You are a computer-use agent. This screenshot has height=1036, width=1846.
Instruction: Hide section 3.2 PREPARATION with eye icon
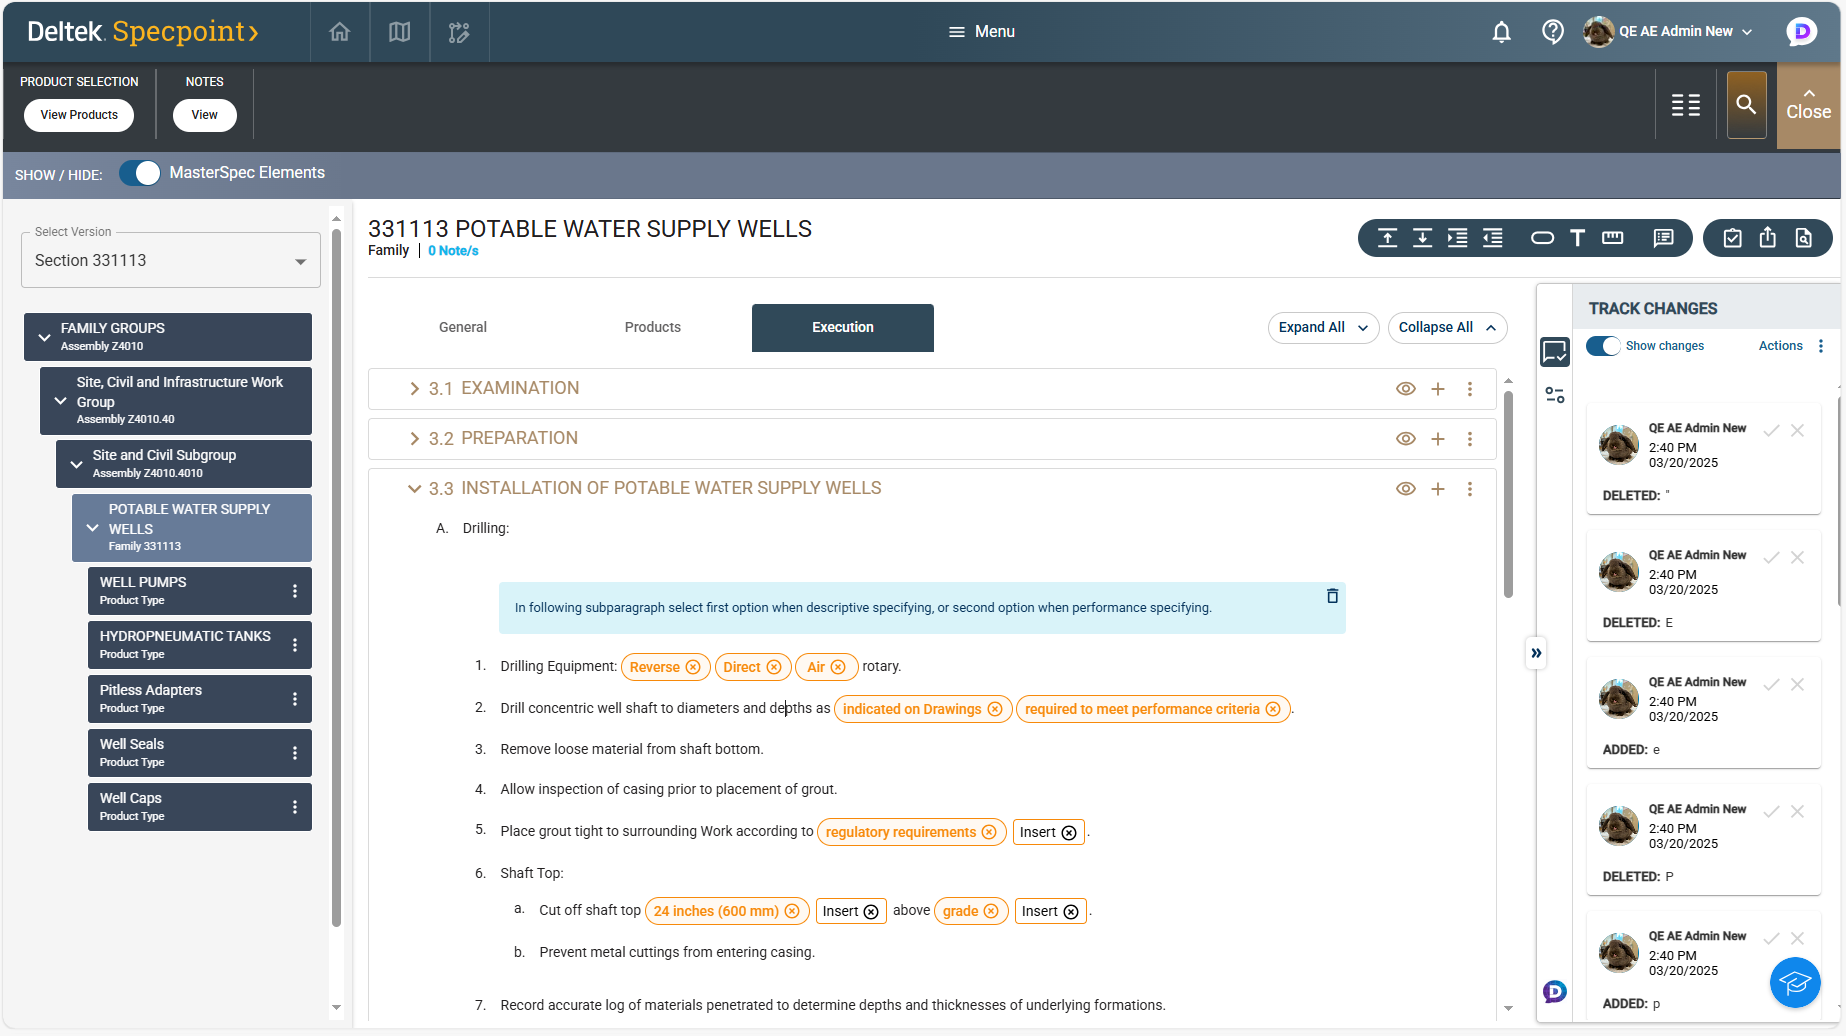coord(1405,439)
